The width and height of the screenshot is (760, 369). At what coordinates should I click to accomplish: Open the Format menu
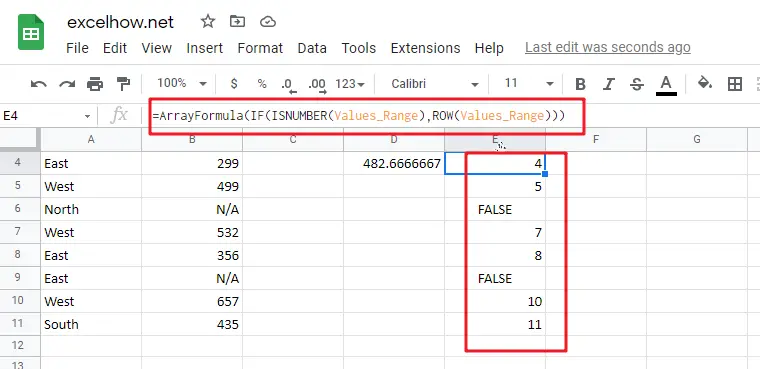click(260, 48)
